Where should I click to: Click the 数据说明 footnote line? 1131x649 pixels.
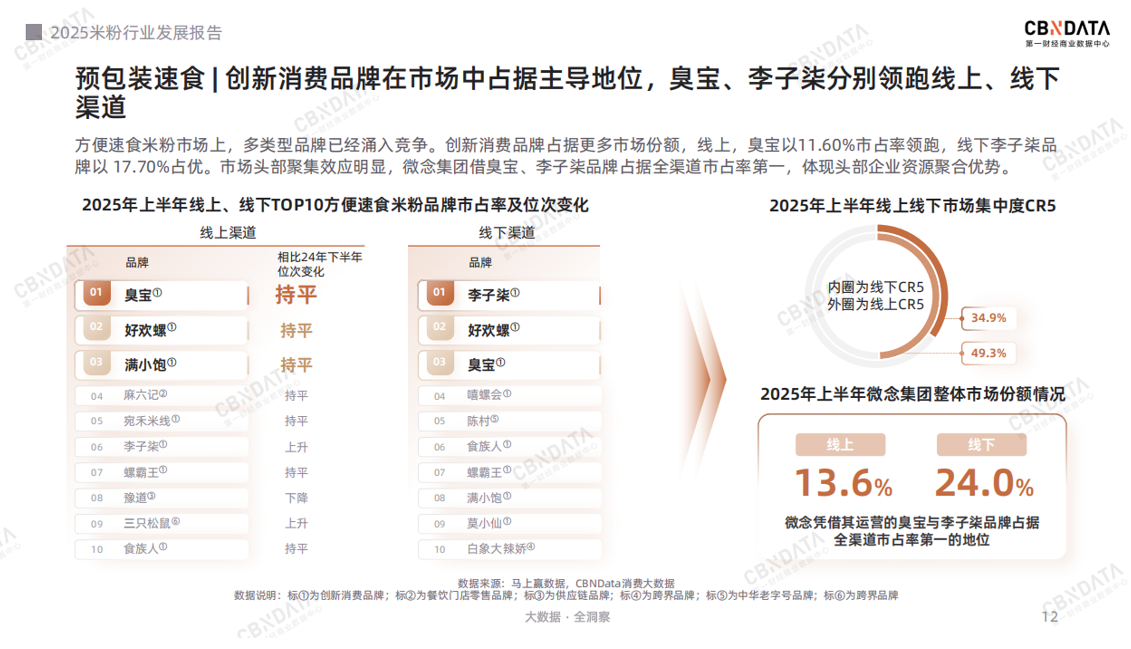566,596
